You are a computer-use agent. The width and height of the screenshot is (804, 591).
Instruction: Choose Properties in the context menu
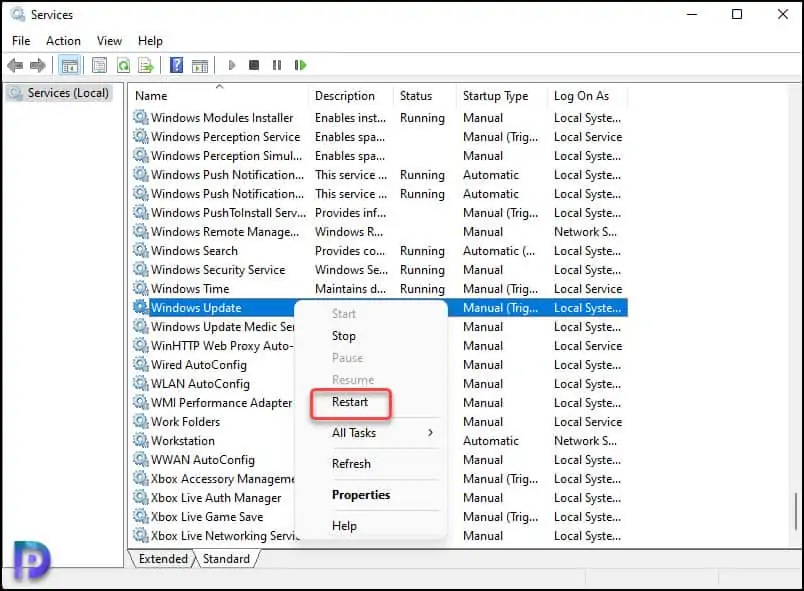tap(361, 495)
